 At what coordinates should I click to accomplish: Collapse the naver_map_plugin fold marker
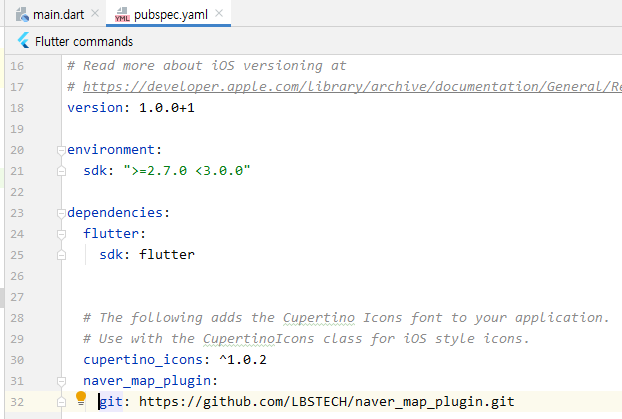pos(61,381)
